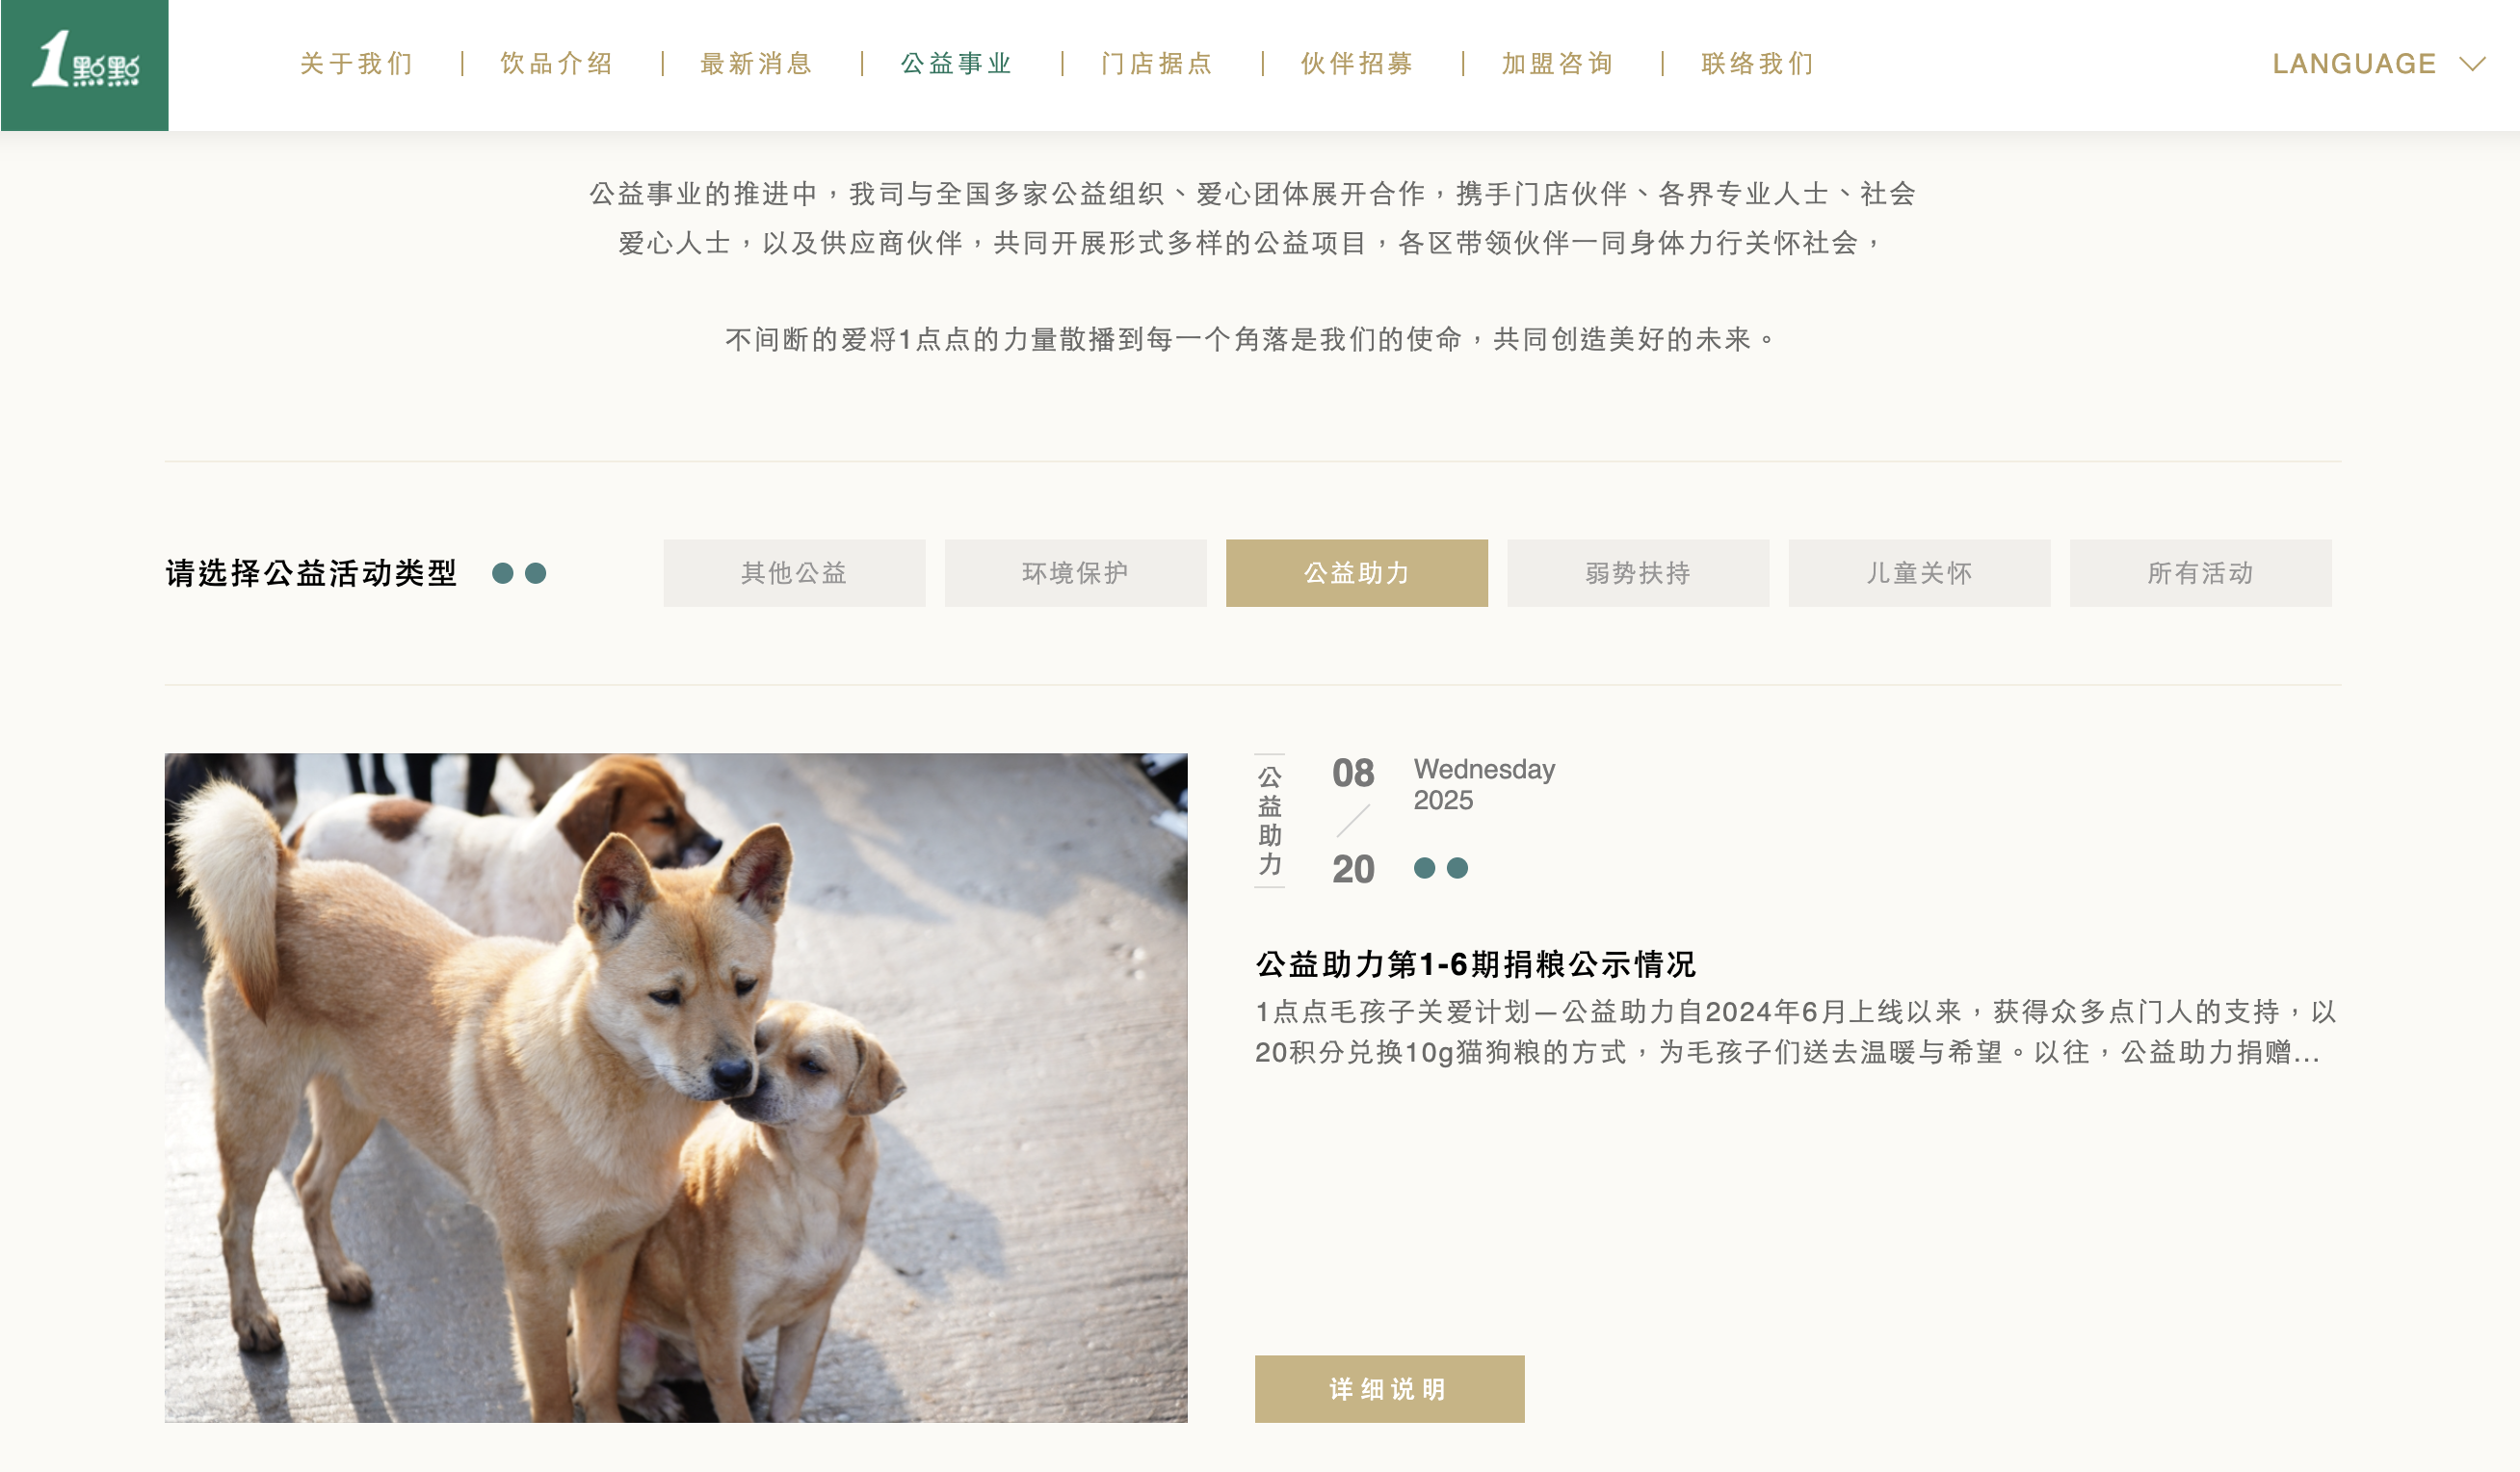
Task: Click 联络我们 in the header
Action: tap(1757, 64)
